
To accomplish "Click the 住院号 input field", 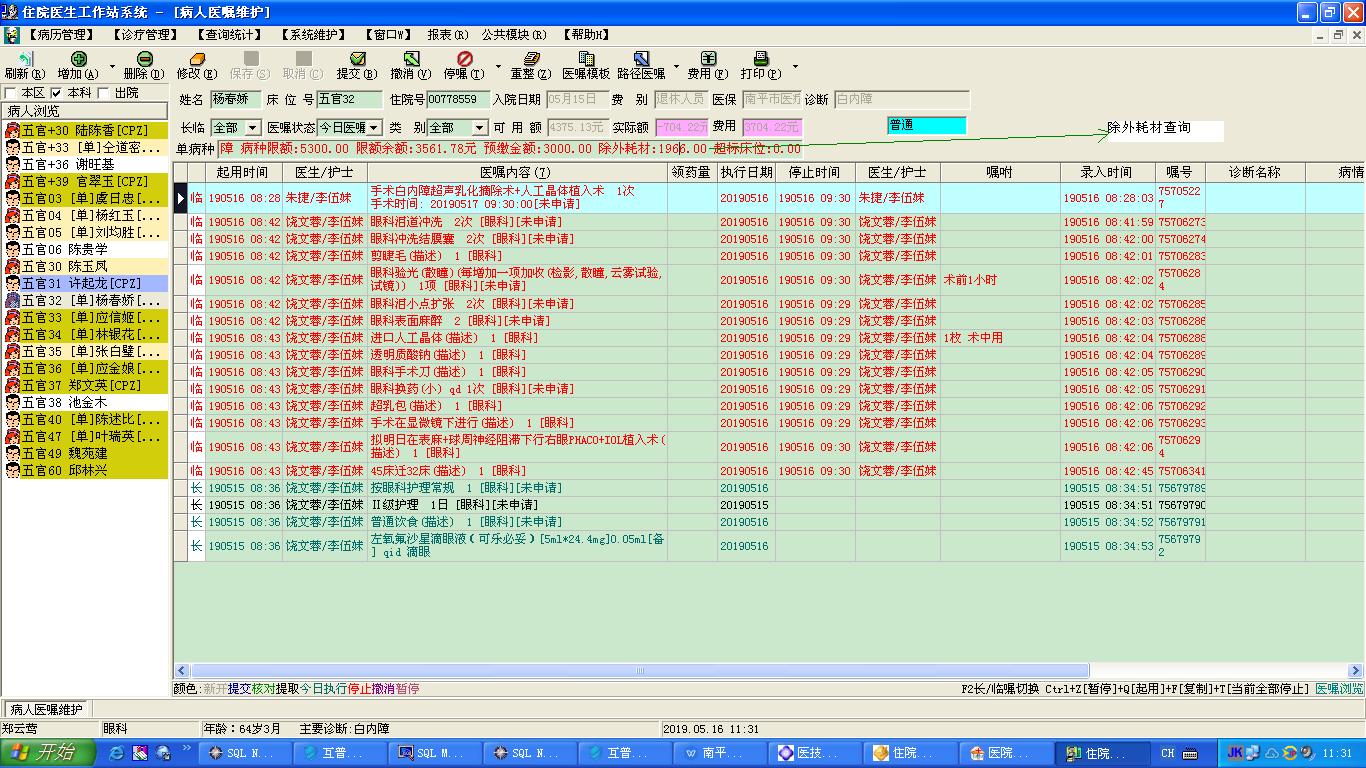I will (457, 99).
